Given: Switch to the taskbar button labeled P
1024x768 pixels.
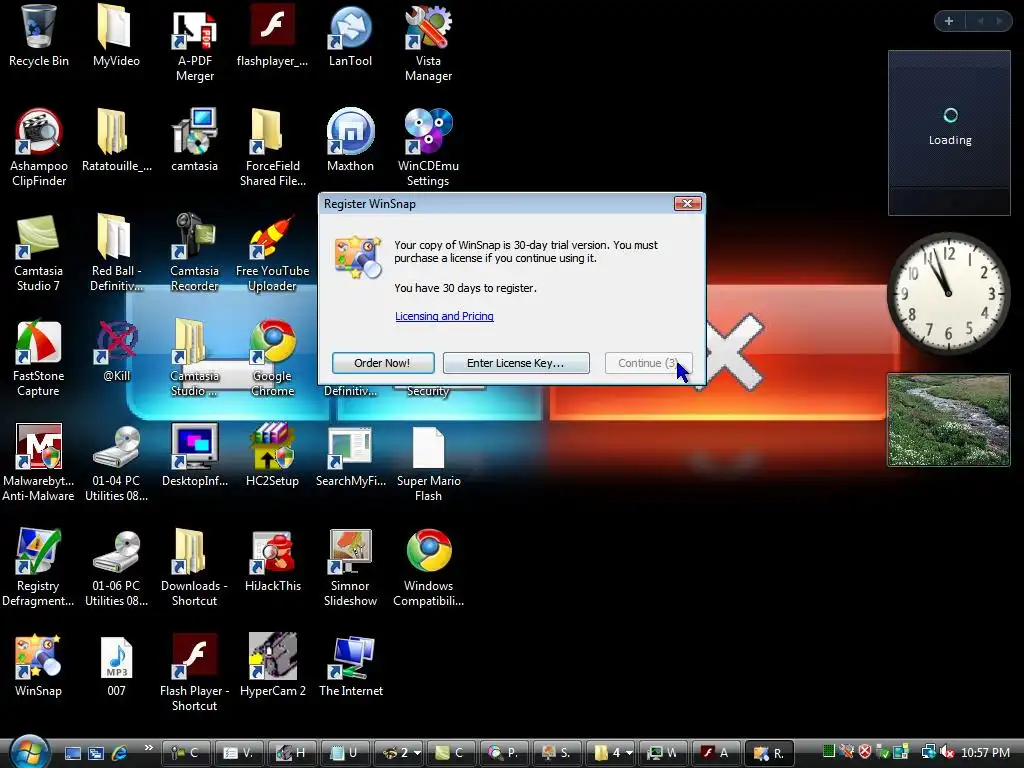Looking at the screenshot, I should coord(503,753).
